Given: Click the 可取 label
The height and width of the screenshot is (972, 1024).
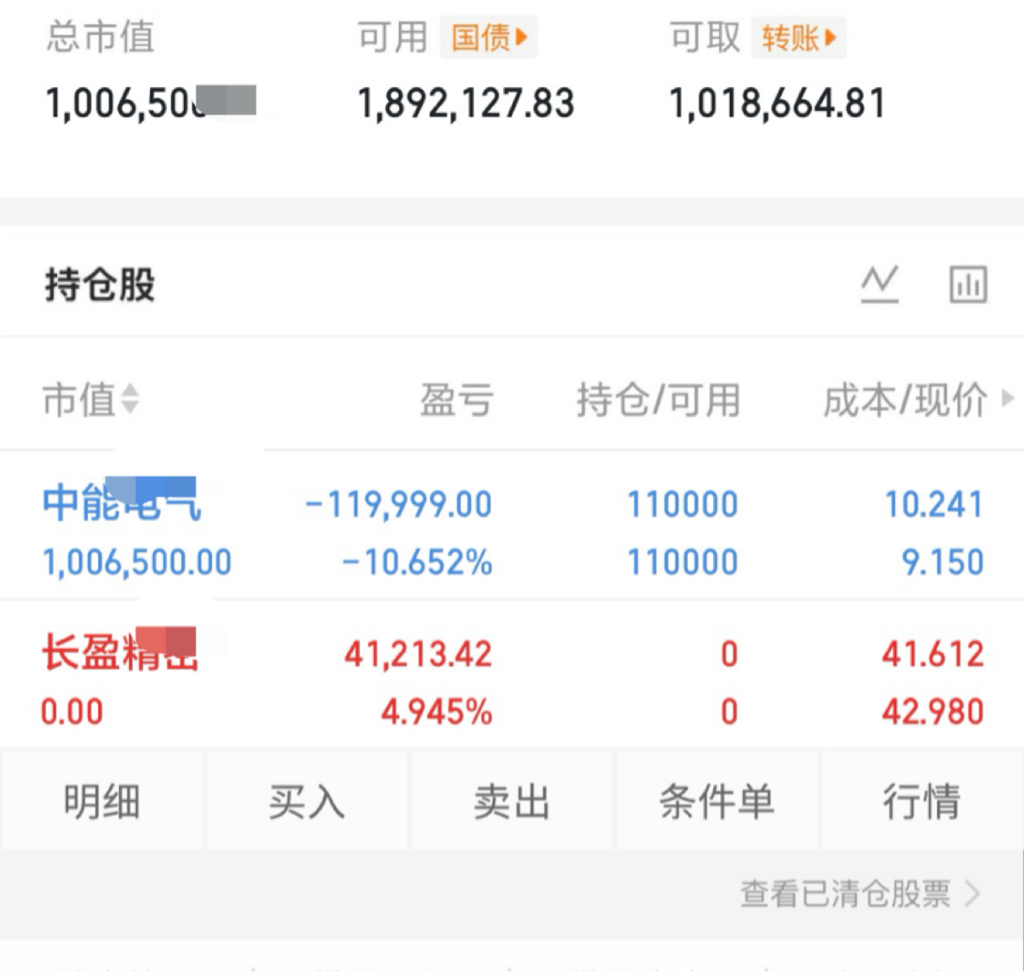Looking at the screenshot, I should (x=705, y=37).
